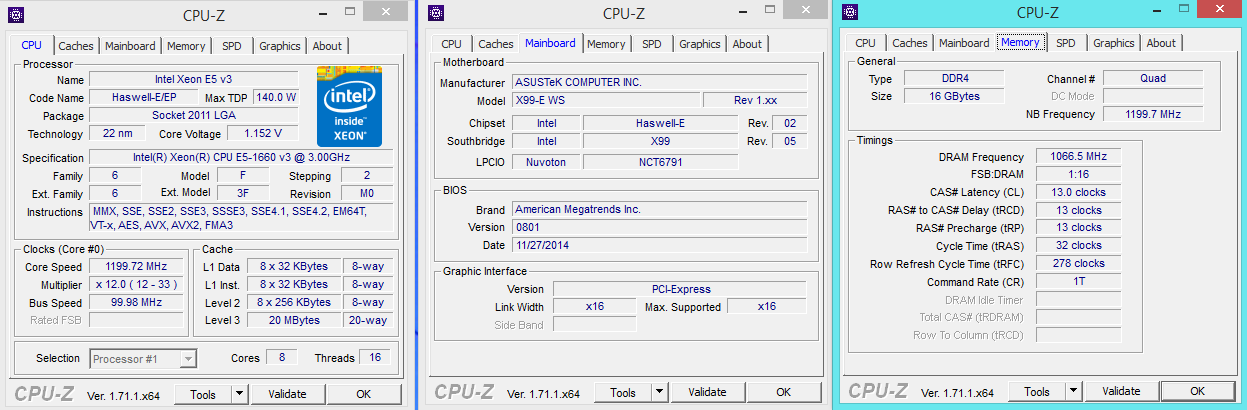
Task: Expand the Tools dropdown arrow in the Memory window
Action: tap(1074, 391)
